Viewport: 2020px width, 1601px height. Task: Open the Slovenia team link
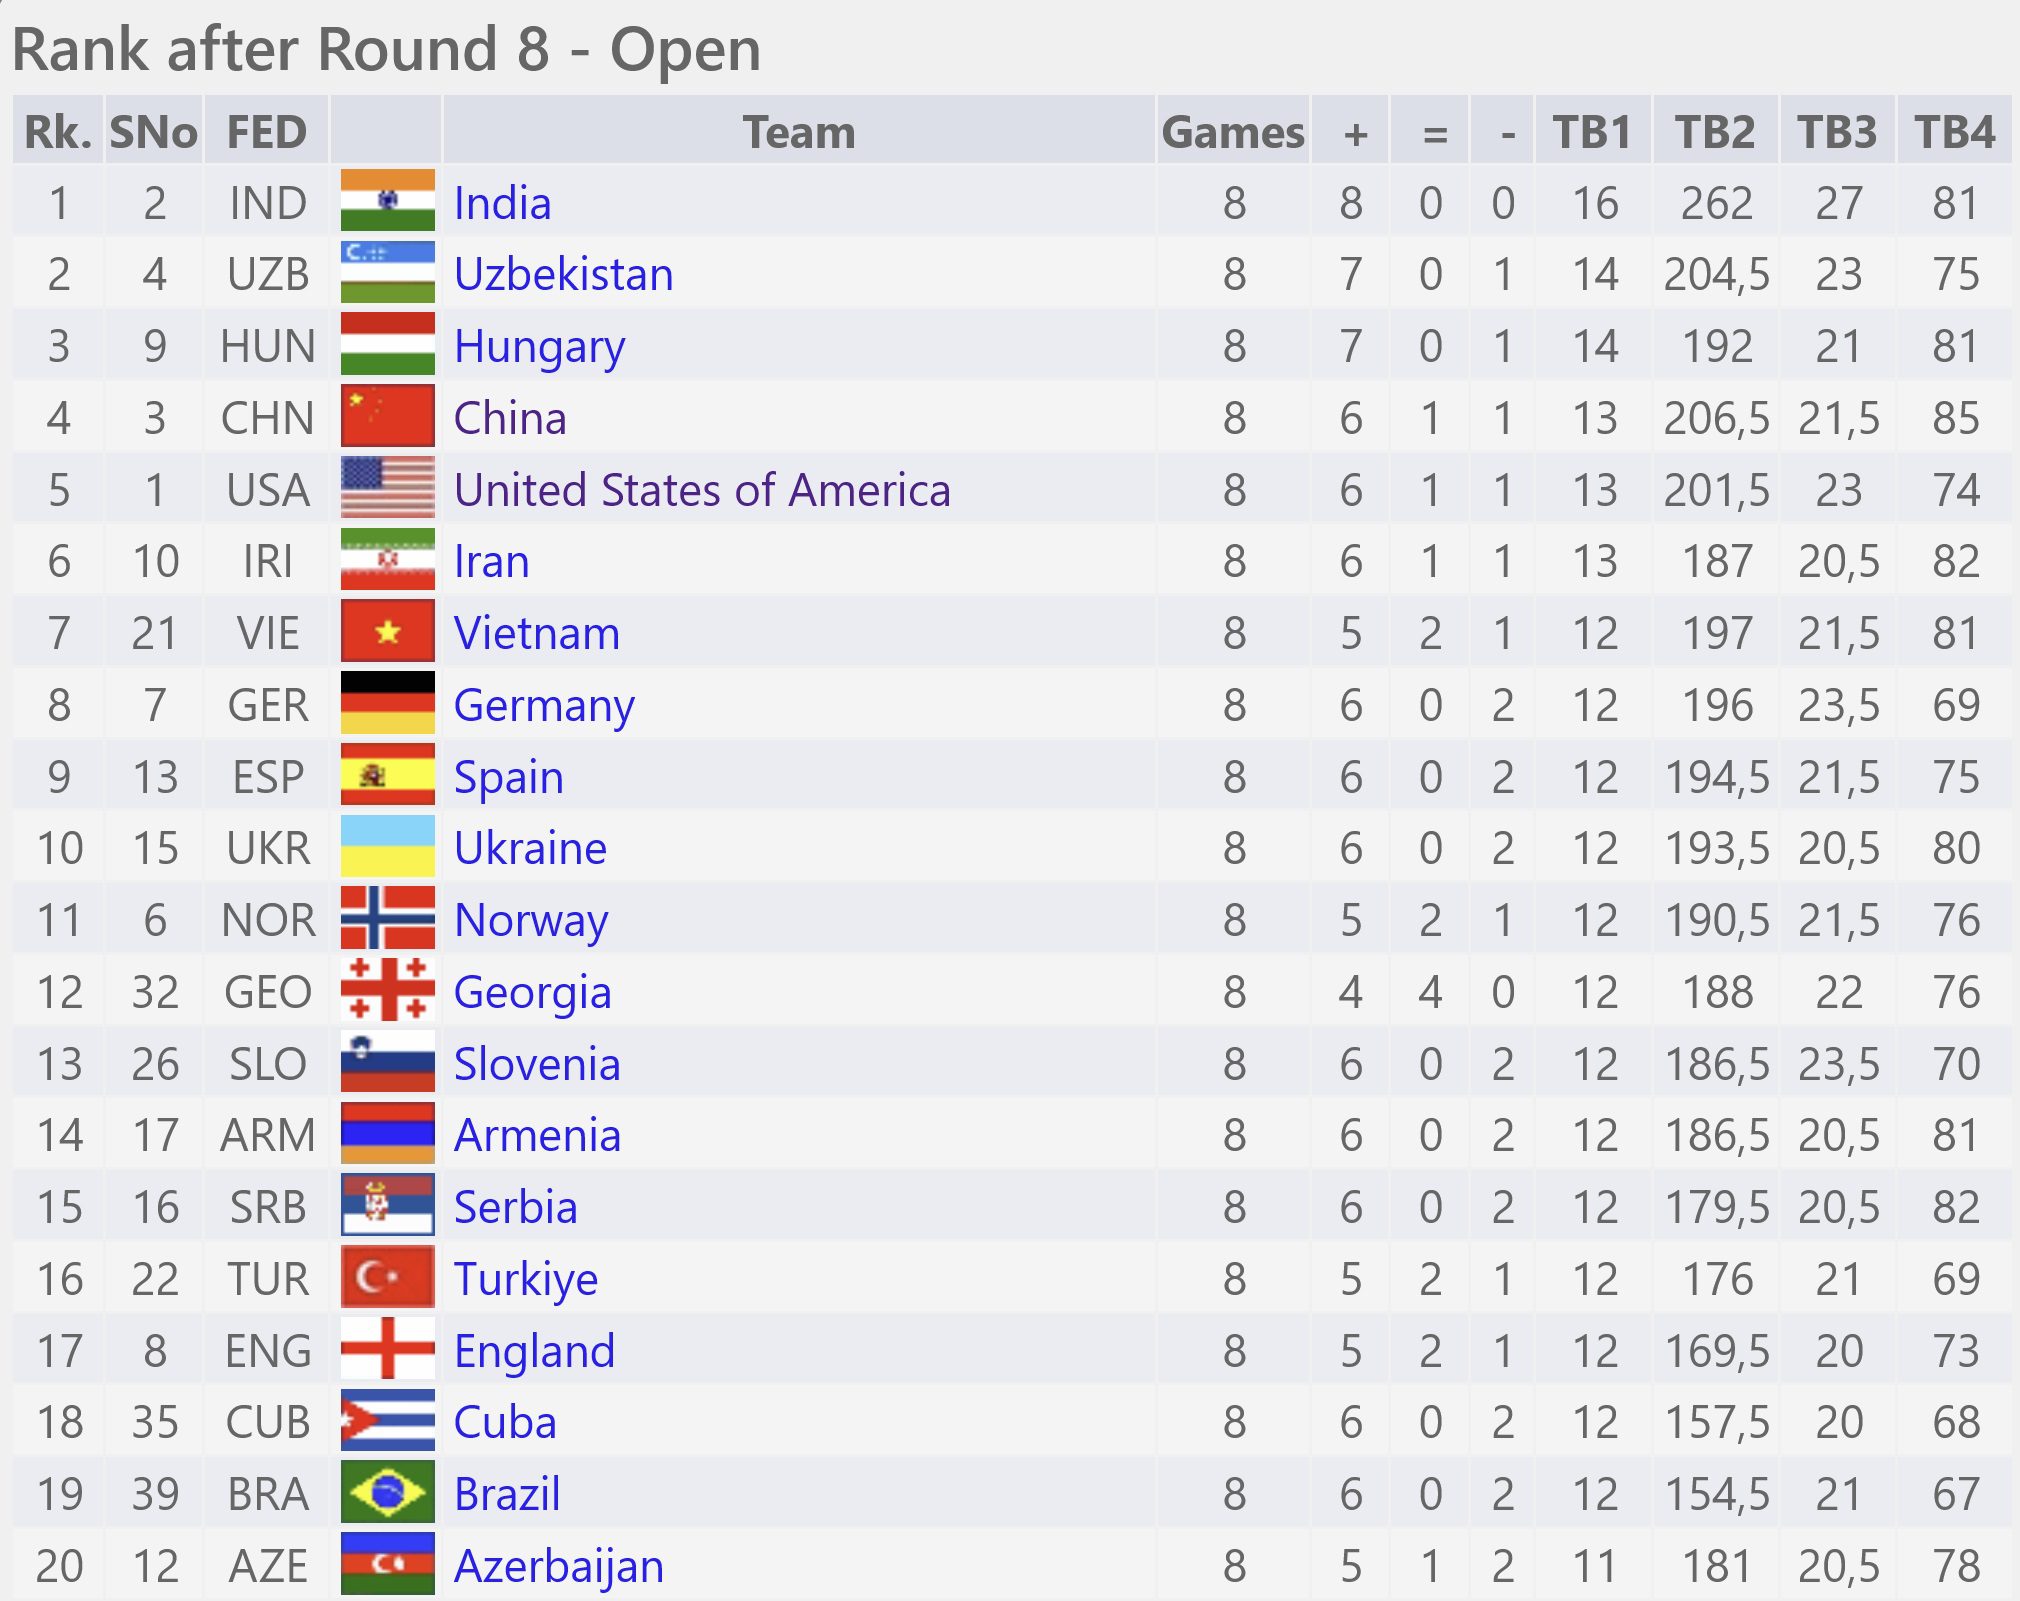pos(537,1064)
